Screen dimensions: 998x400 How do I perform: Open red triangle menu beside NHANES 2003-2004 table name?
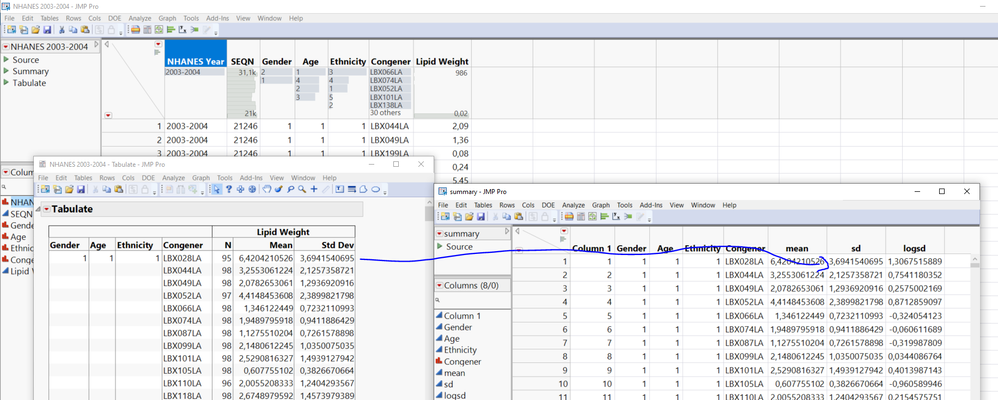point(7,47)
